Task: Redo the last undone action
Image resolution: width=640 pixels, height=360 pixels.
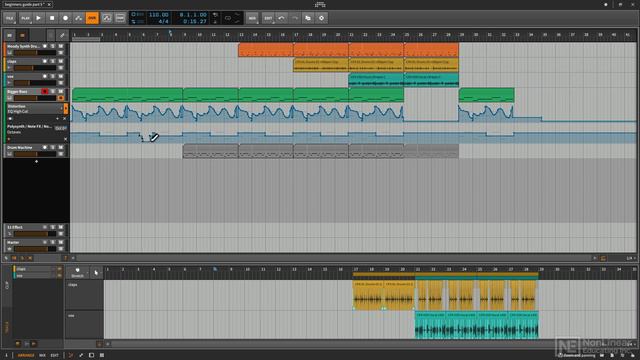Action: click(x=295, y=18)
